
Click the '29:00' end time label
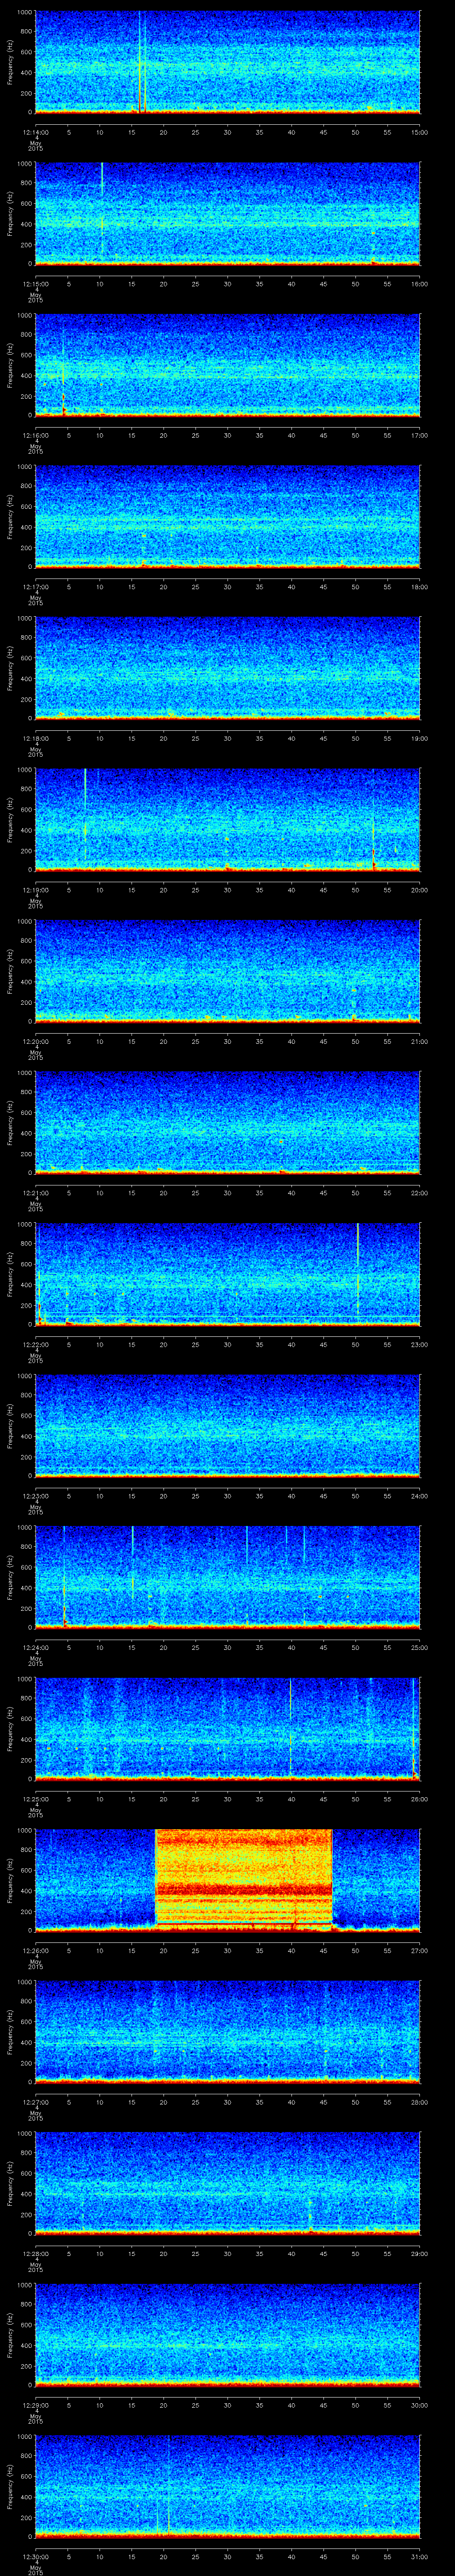point(420,2252)
